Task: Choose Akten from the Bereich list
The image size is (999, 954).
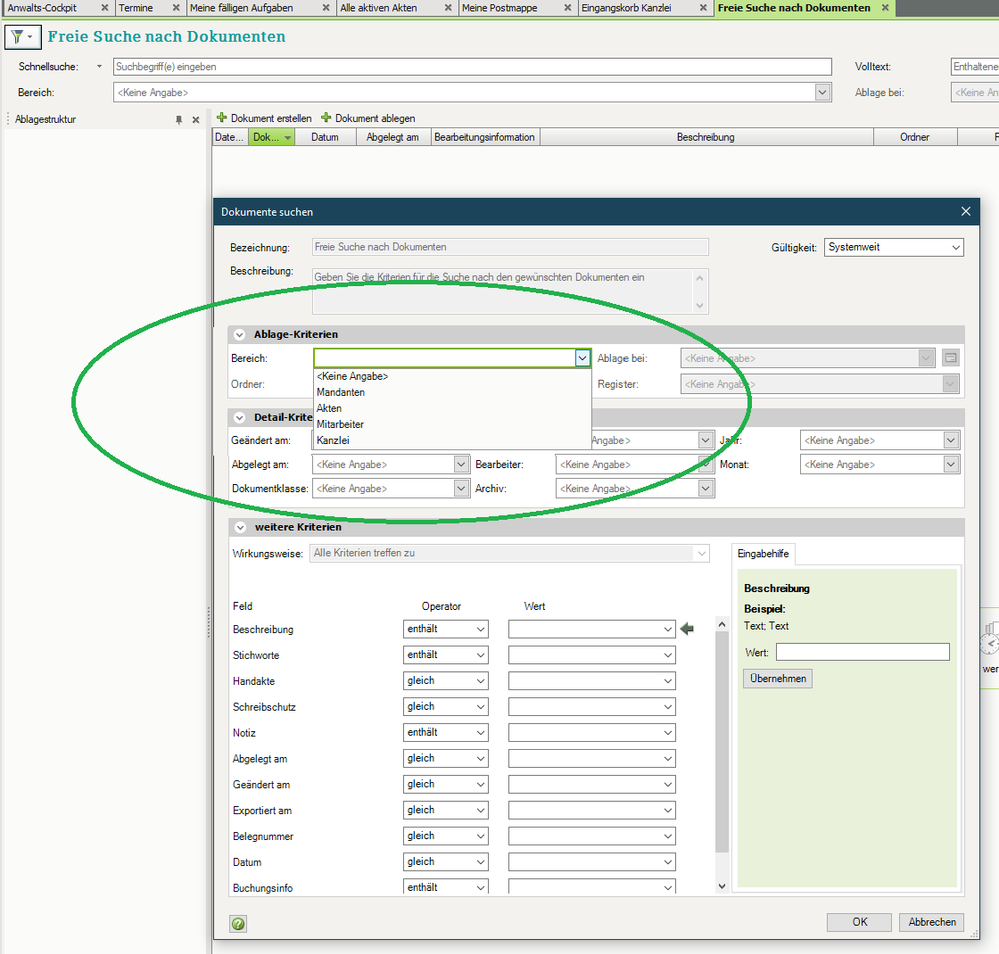Action: tap(452, 408)
